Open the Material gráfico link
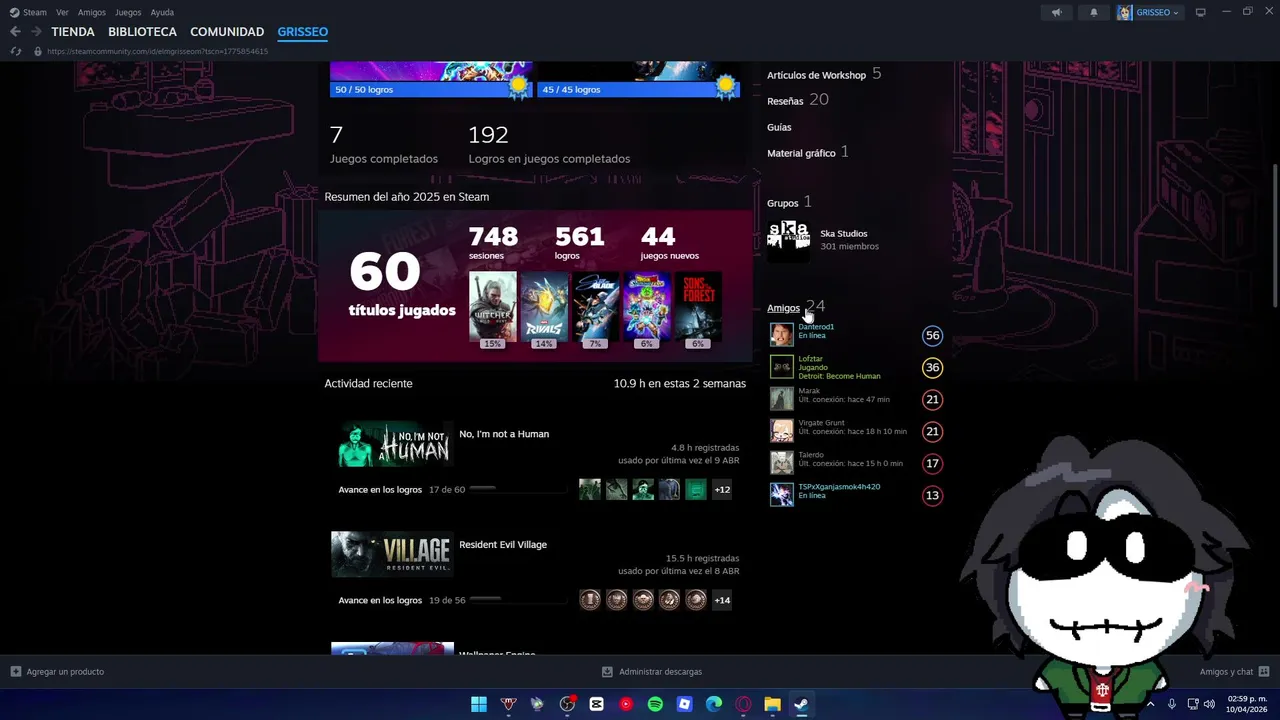The image size is (1280, 720). [801, 153]
